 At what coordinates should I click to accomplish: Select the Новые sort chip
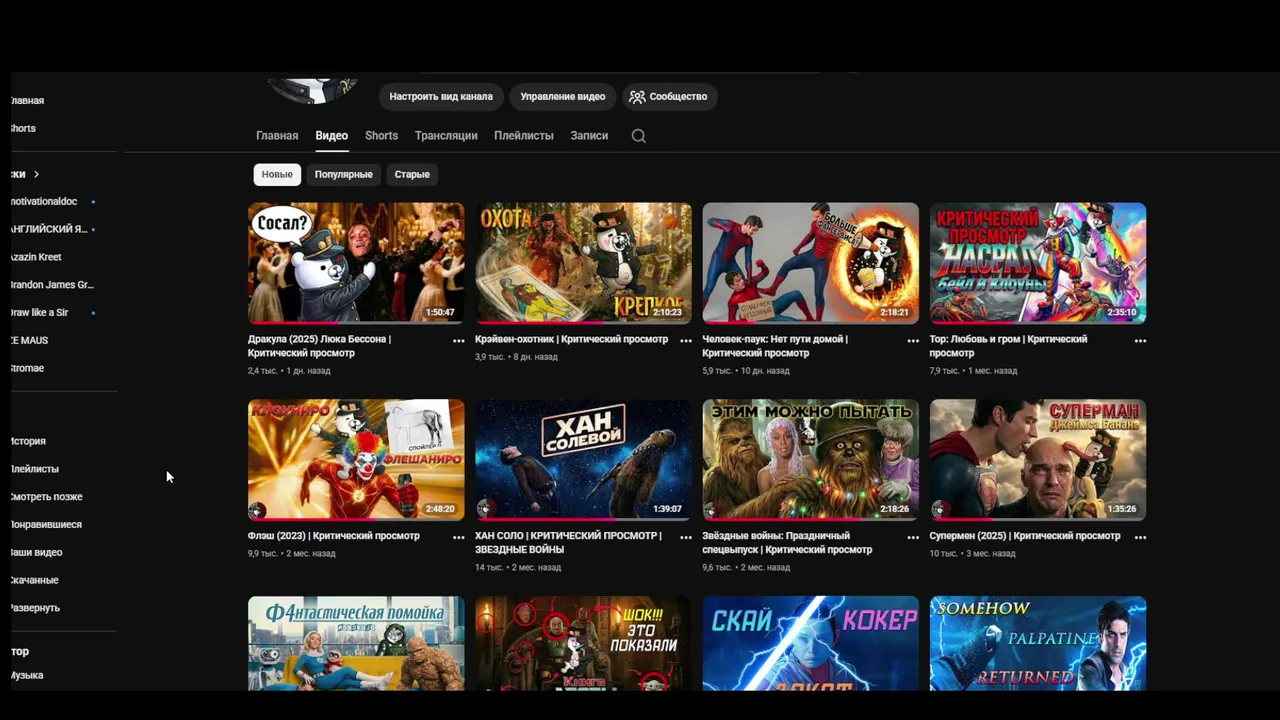277,174
